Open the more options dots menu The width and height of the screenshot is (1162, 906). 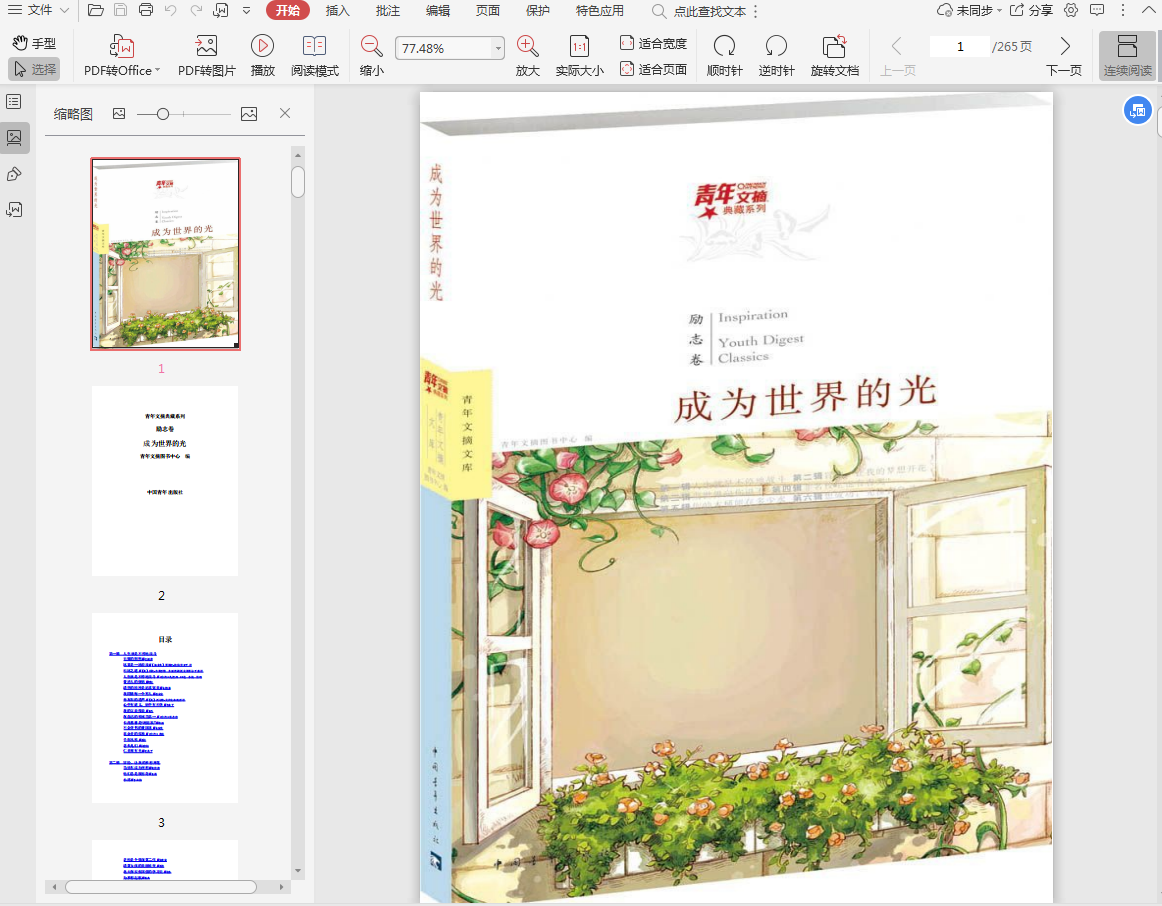click(x=1123, y=10)
